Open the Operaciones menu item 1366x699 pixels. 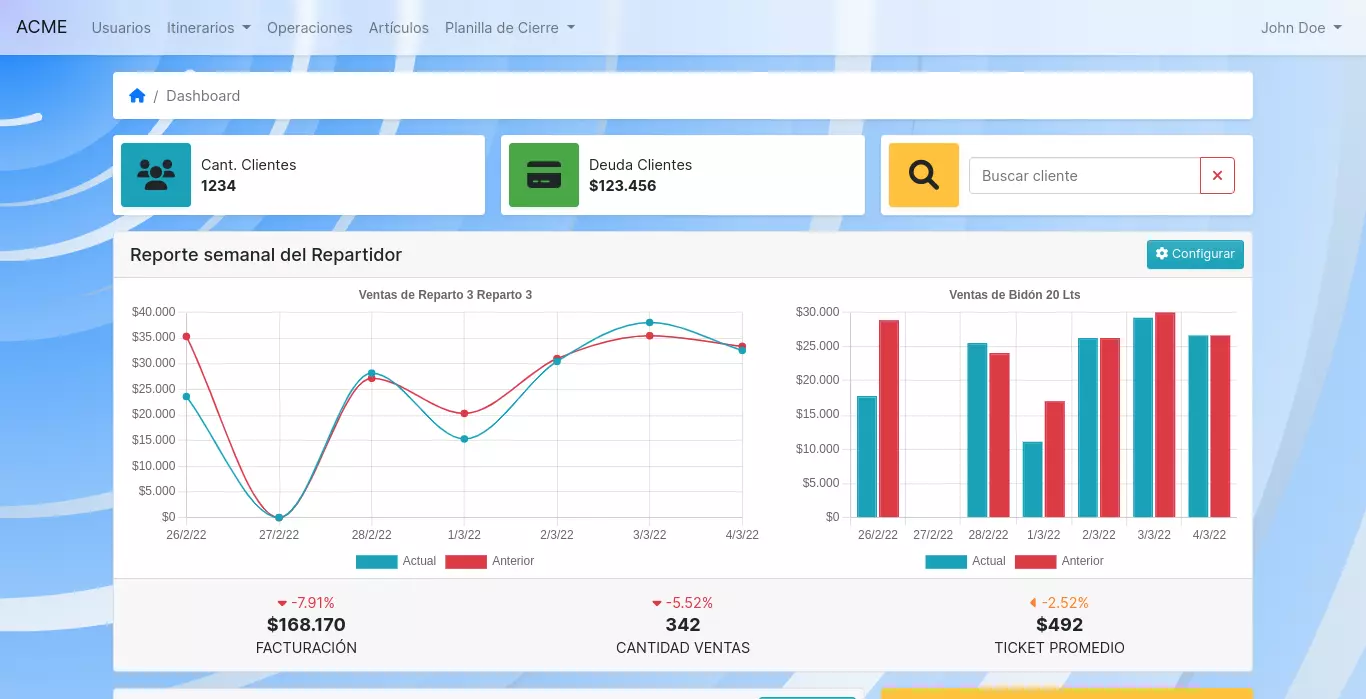click(310, 28)
